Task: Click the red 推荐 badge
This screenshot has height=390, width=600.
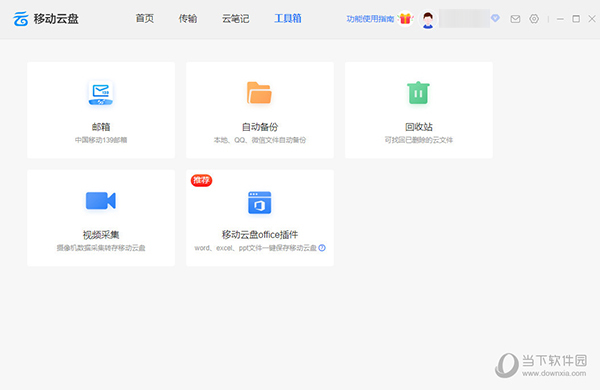Action: (201, 180)
